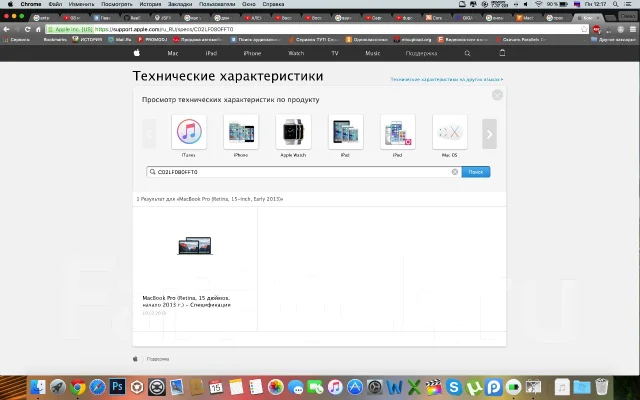Click the browser home icon
640x400 pixels.
pos(38,29)
